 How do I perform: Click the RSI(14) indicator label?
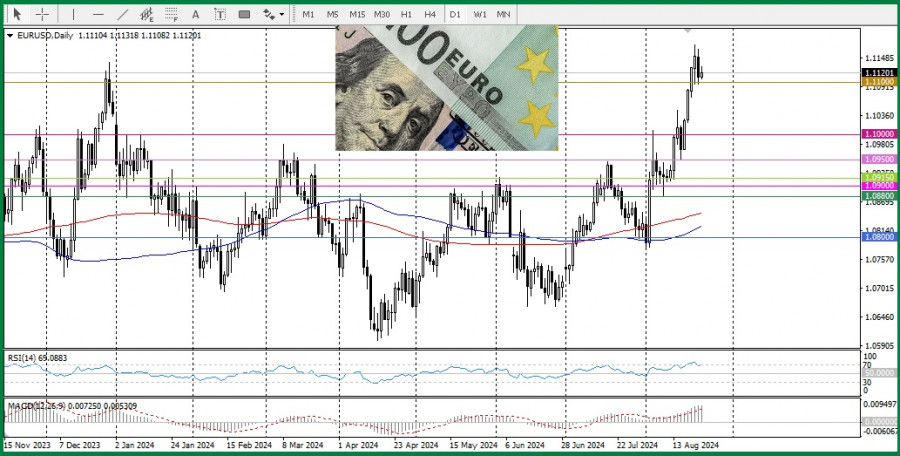coord(37,358)
